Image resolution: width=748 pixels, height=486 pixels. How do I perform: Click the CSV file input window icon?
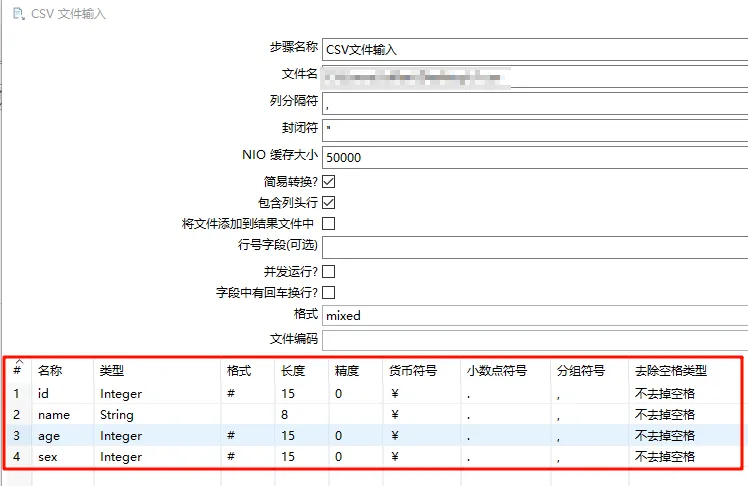pos(17,14)
